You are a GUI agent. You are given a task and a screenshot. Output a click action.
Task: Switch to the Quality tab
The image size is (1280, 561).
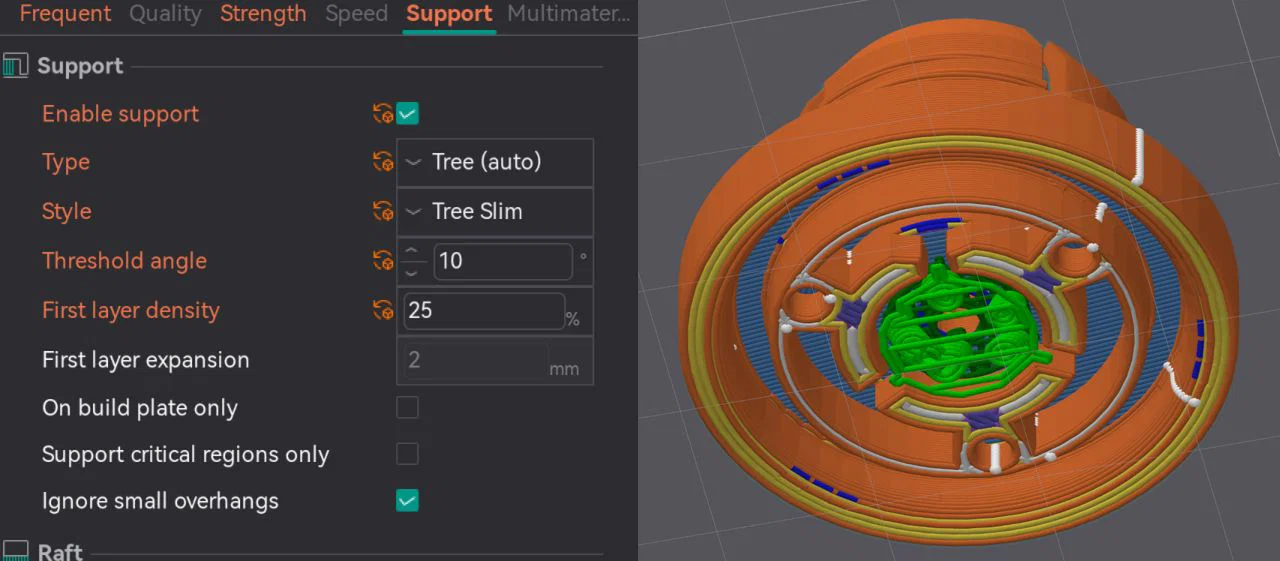coord(165,14)
